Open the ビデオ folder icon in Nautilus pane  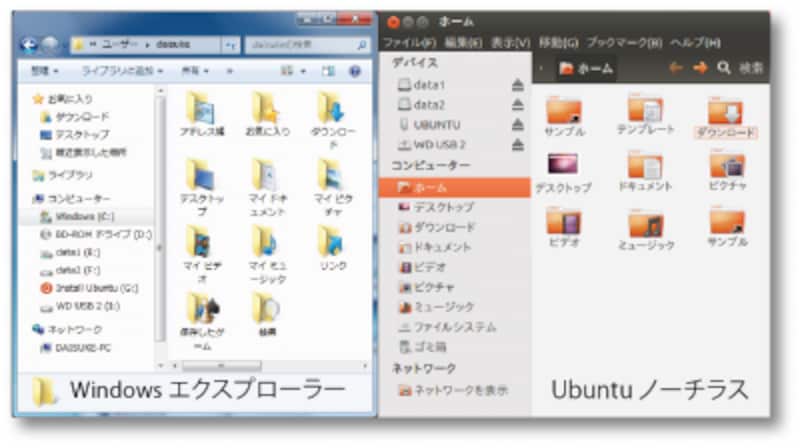coord(563,228)
